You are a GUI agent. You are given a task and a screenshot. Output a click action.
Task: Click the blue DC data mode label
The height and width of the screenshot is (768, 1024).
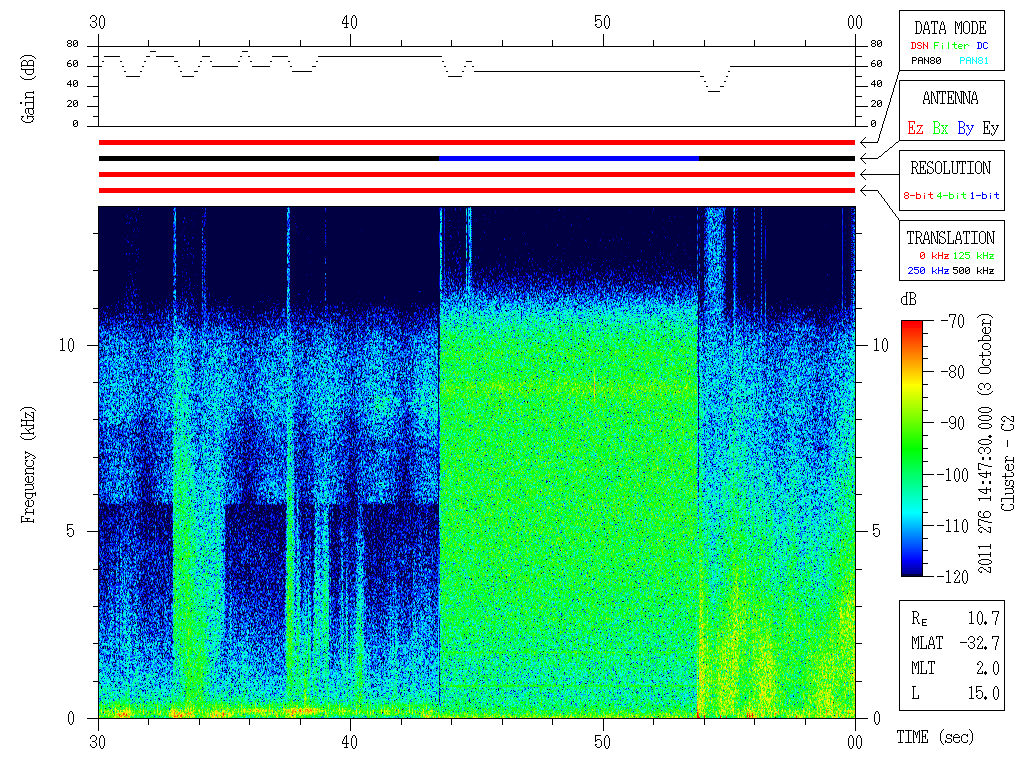click(982, 46)
